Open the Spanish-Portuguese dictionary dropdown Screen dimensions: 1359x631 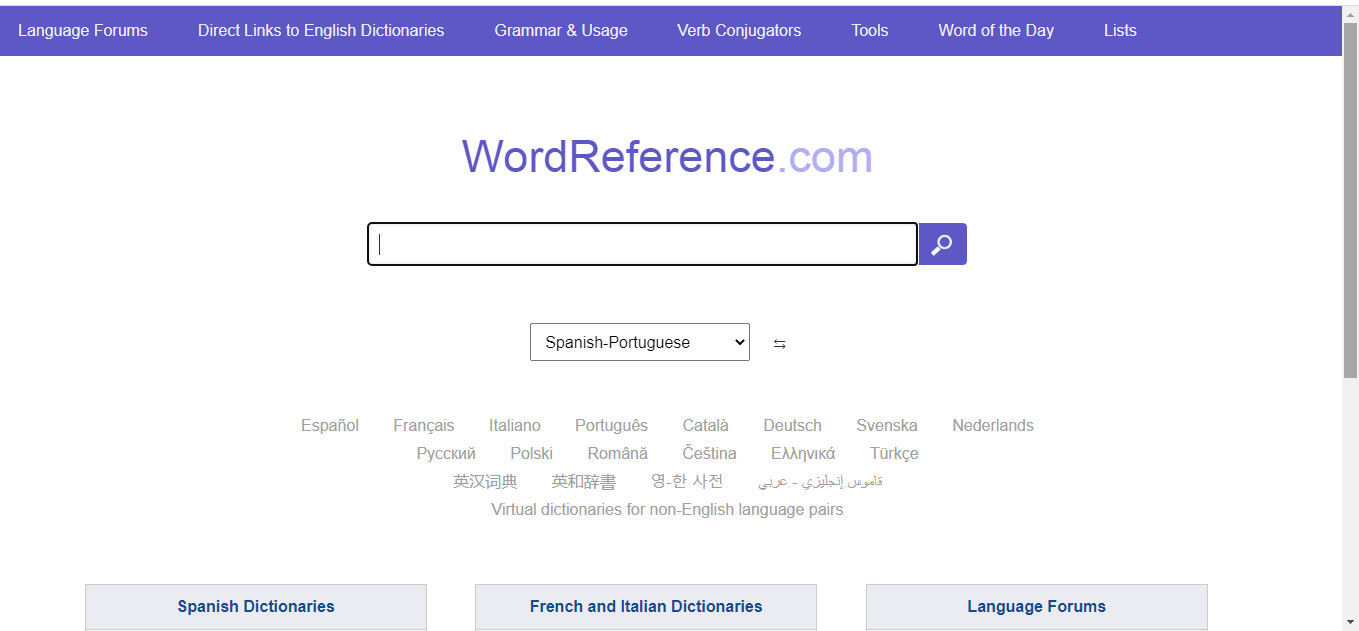640,342
